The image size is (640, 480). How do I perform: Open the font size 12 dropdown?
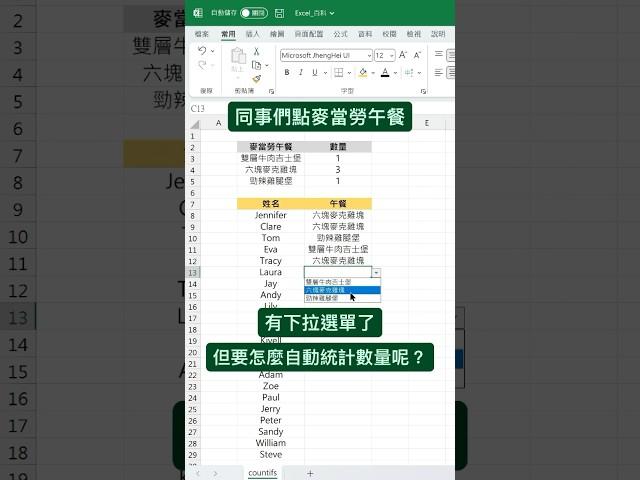pos(391,55)
